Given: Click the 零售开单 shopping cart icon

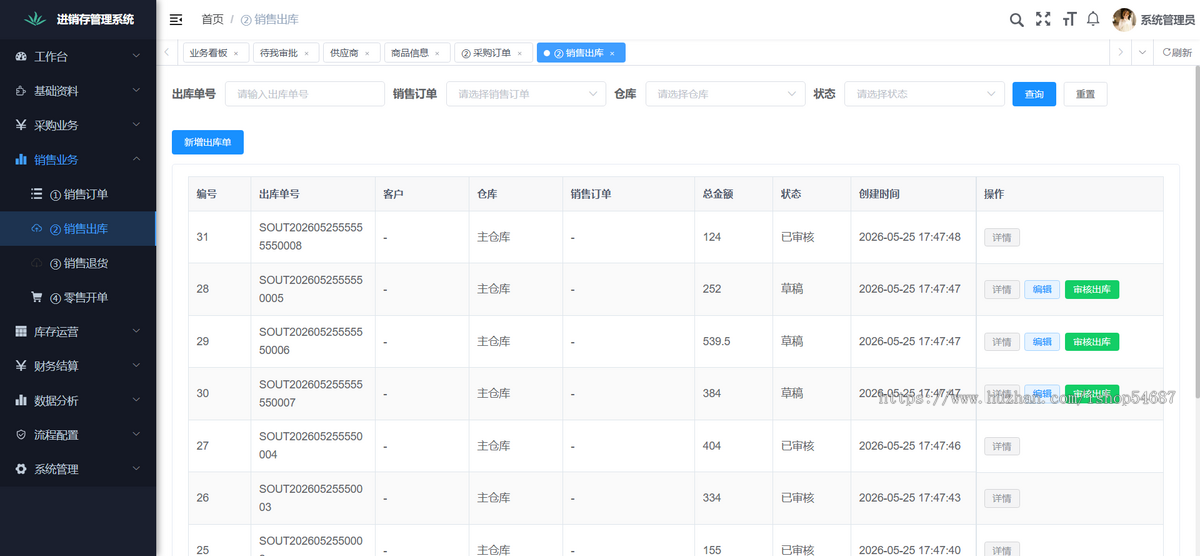Looking at the screenshot, I should click(x=37, y=297).
